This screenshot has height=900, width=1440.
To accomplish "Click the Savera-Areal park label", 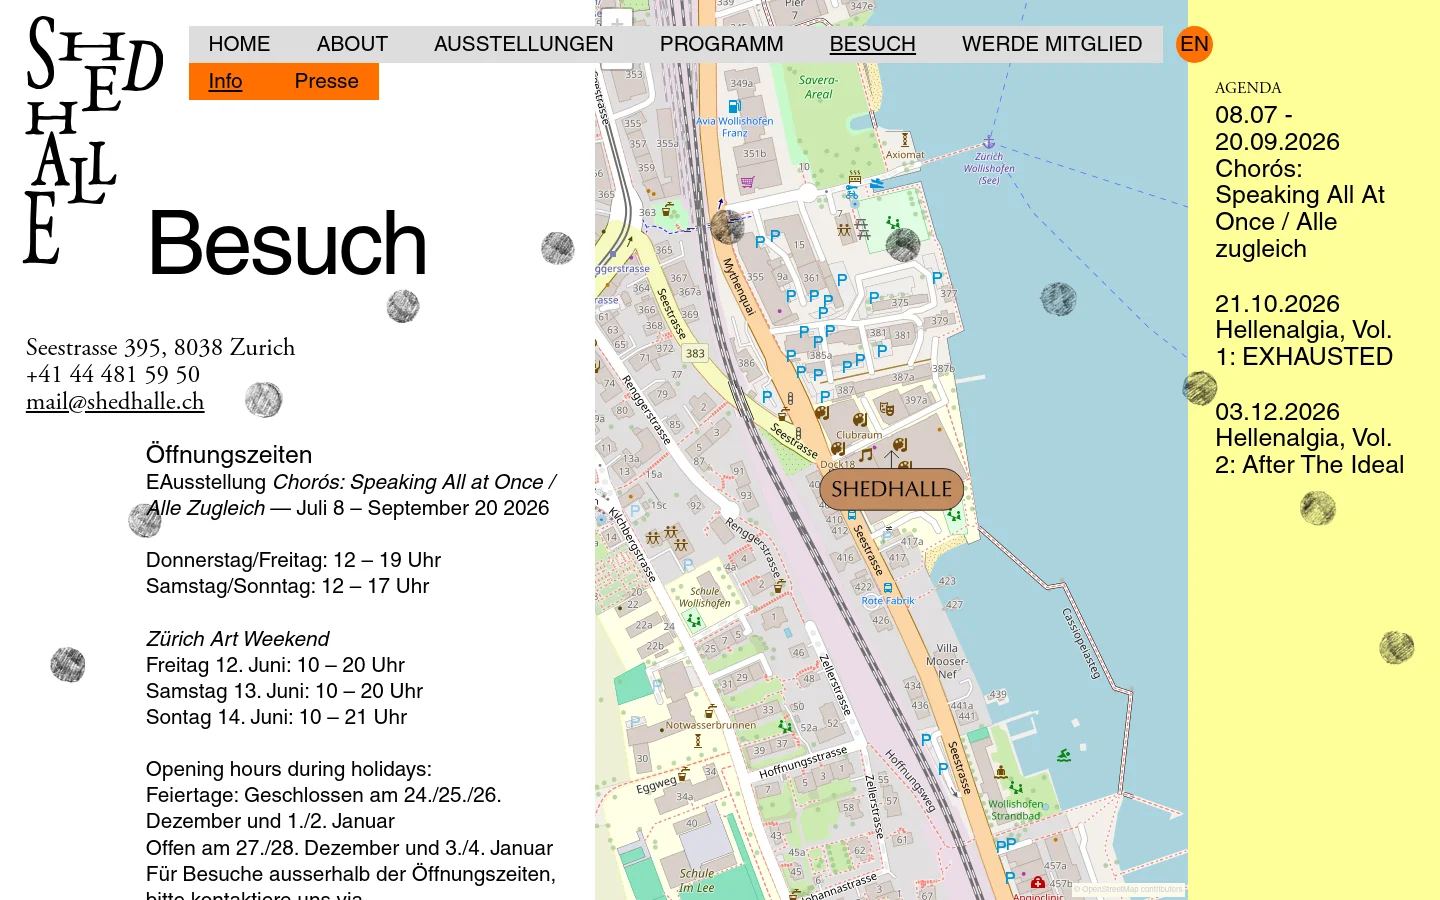I will [x=818, y=87].
